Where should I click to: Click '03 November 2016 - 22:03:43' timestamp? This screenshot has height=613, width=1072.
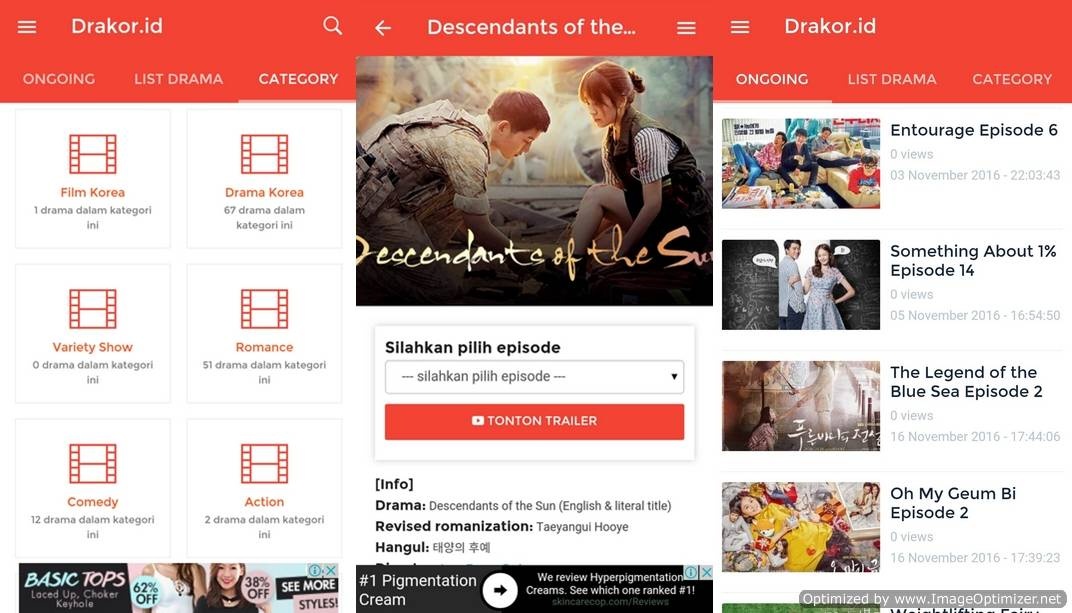tap(975, 176)
